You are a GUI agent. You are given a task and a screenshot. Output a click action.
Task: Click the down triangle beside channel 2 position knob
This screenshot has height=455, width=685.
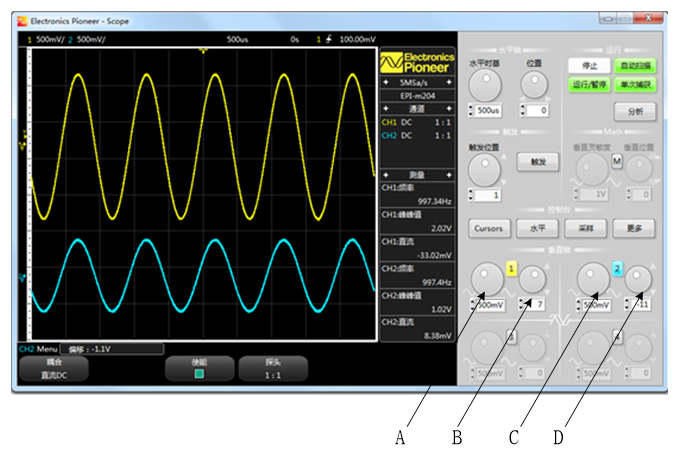pyautogui.click(x=653, y=291)
